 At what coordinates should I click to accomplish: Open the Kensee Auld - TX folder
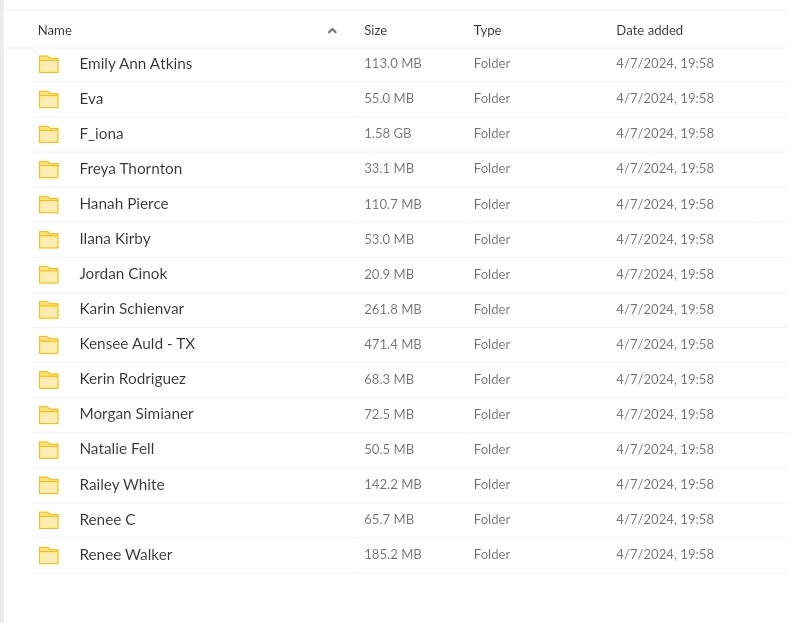[137, 344]
